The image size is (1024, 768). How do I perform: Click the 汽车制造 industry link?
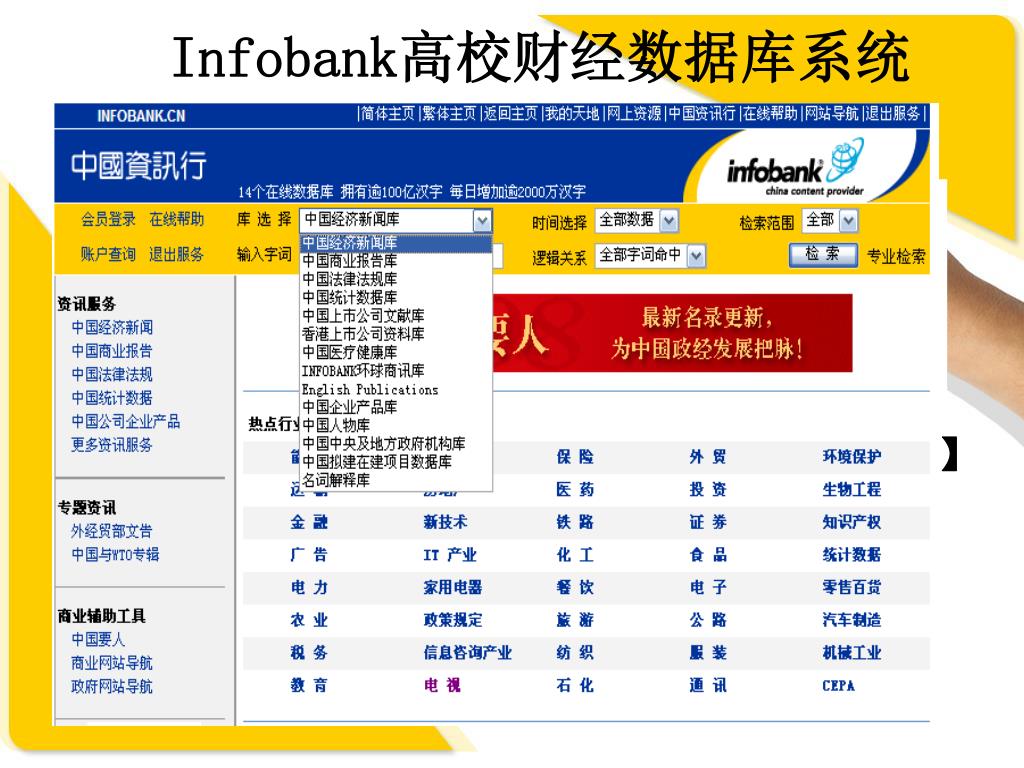pyautogui.click(x=852, y=620)
